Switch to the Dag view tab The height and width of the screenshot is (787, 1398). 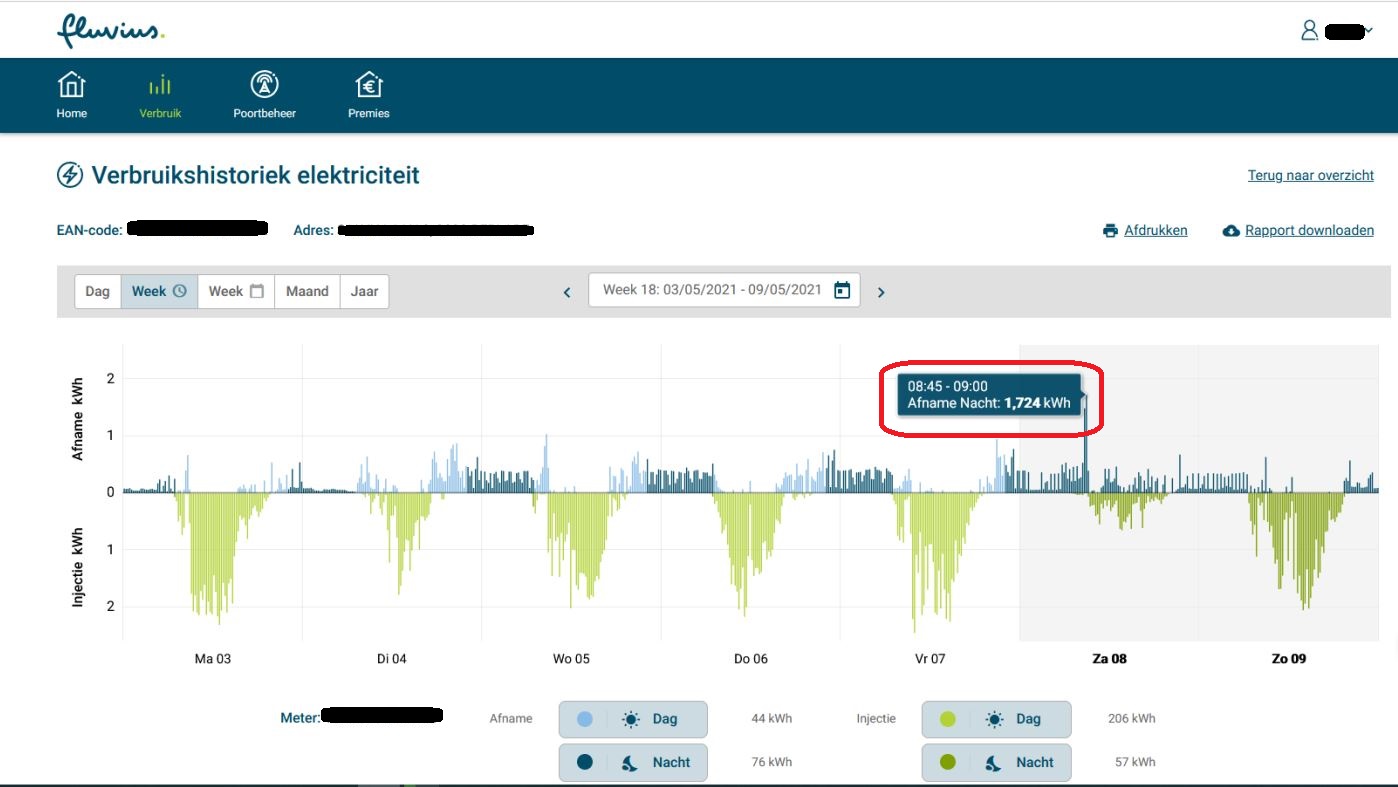click(x=98, y=291)
